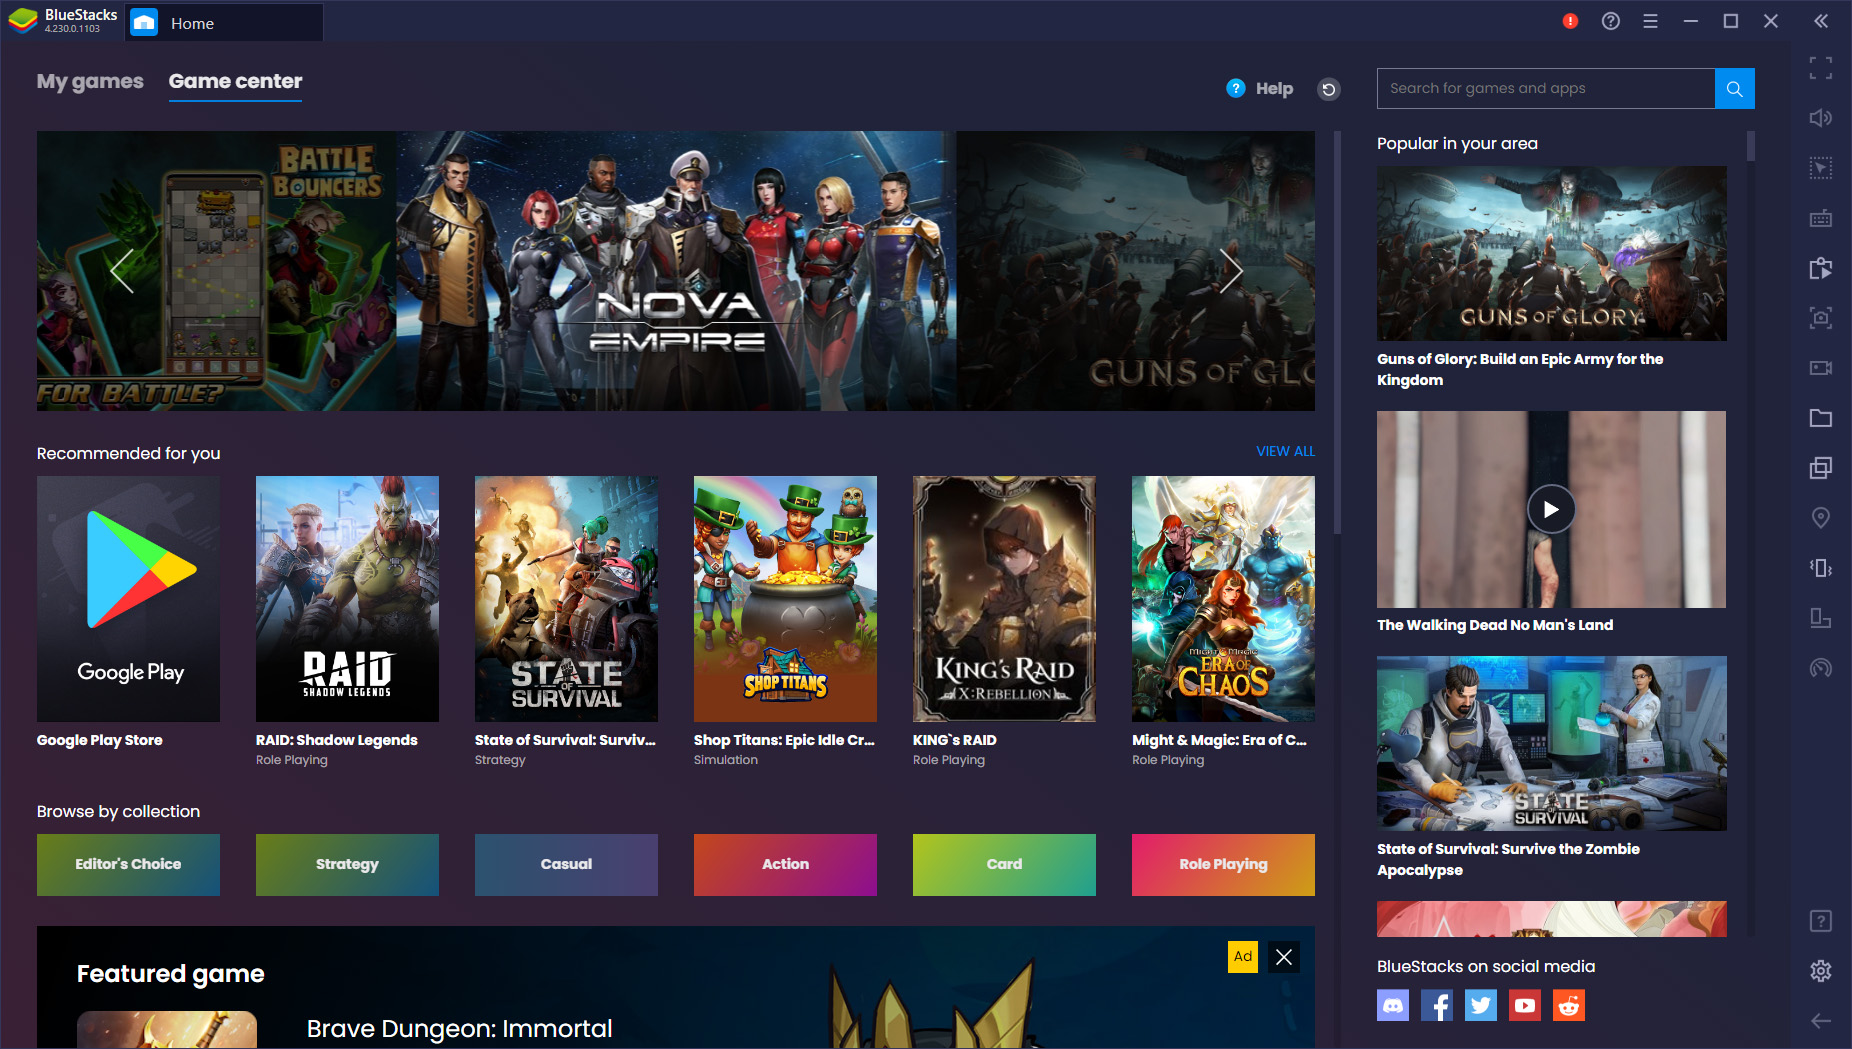Open the Card collection

tap(1004, 864)
